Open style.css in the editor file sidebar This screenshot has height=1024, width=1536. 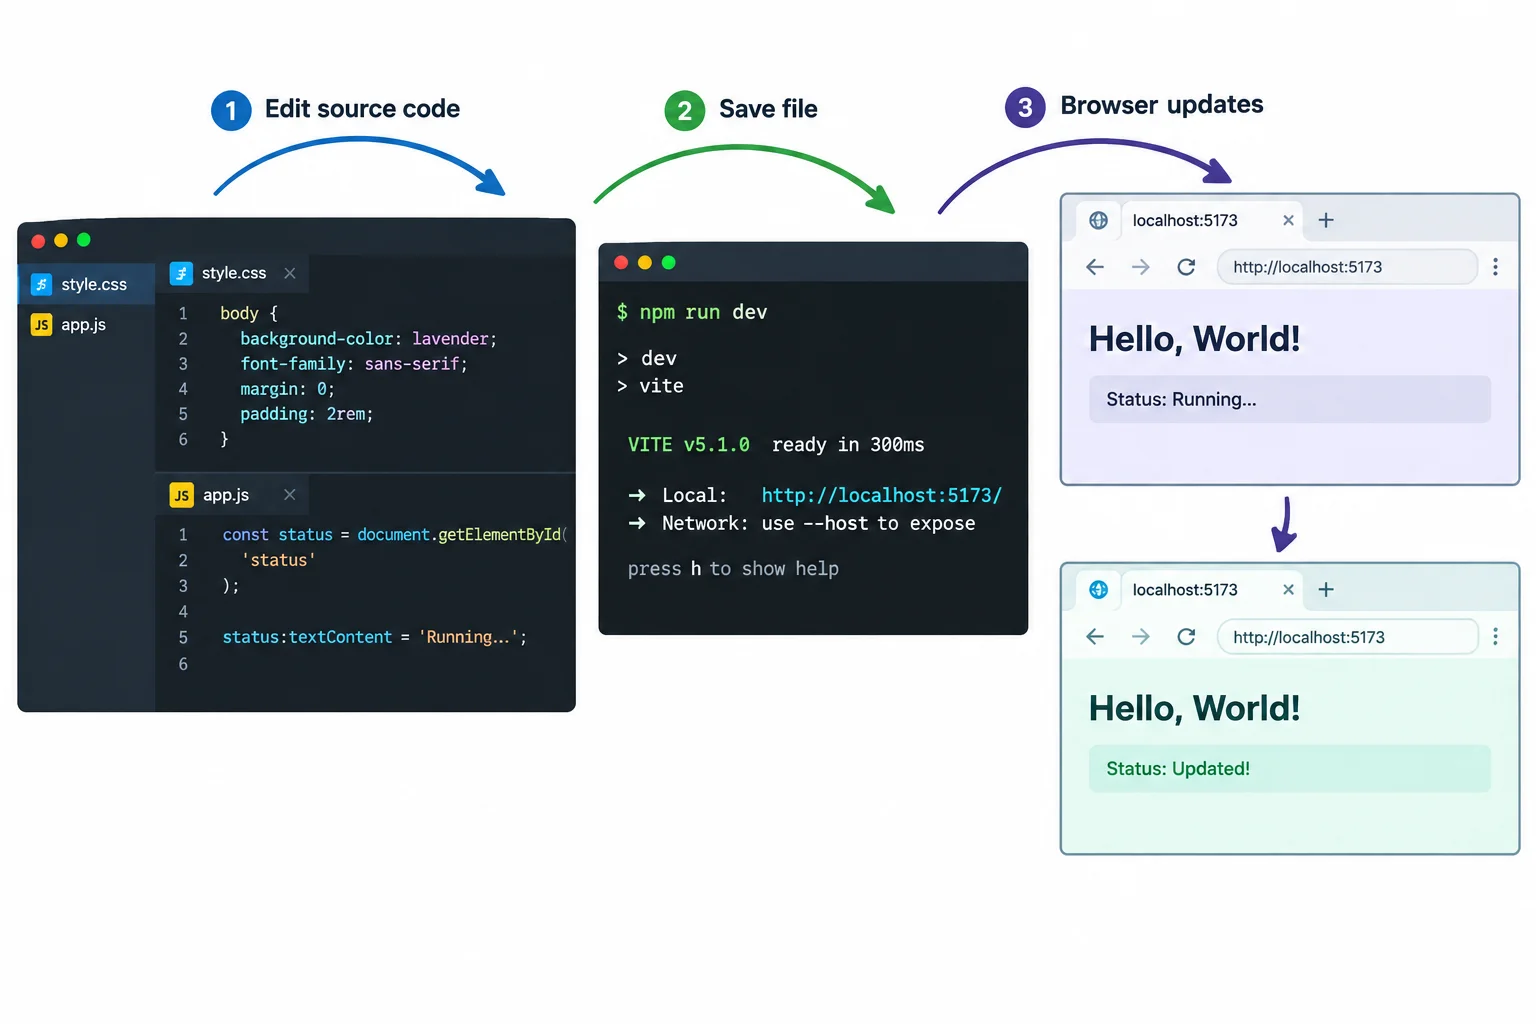[x=87, y=284]
